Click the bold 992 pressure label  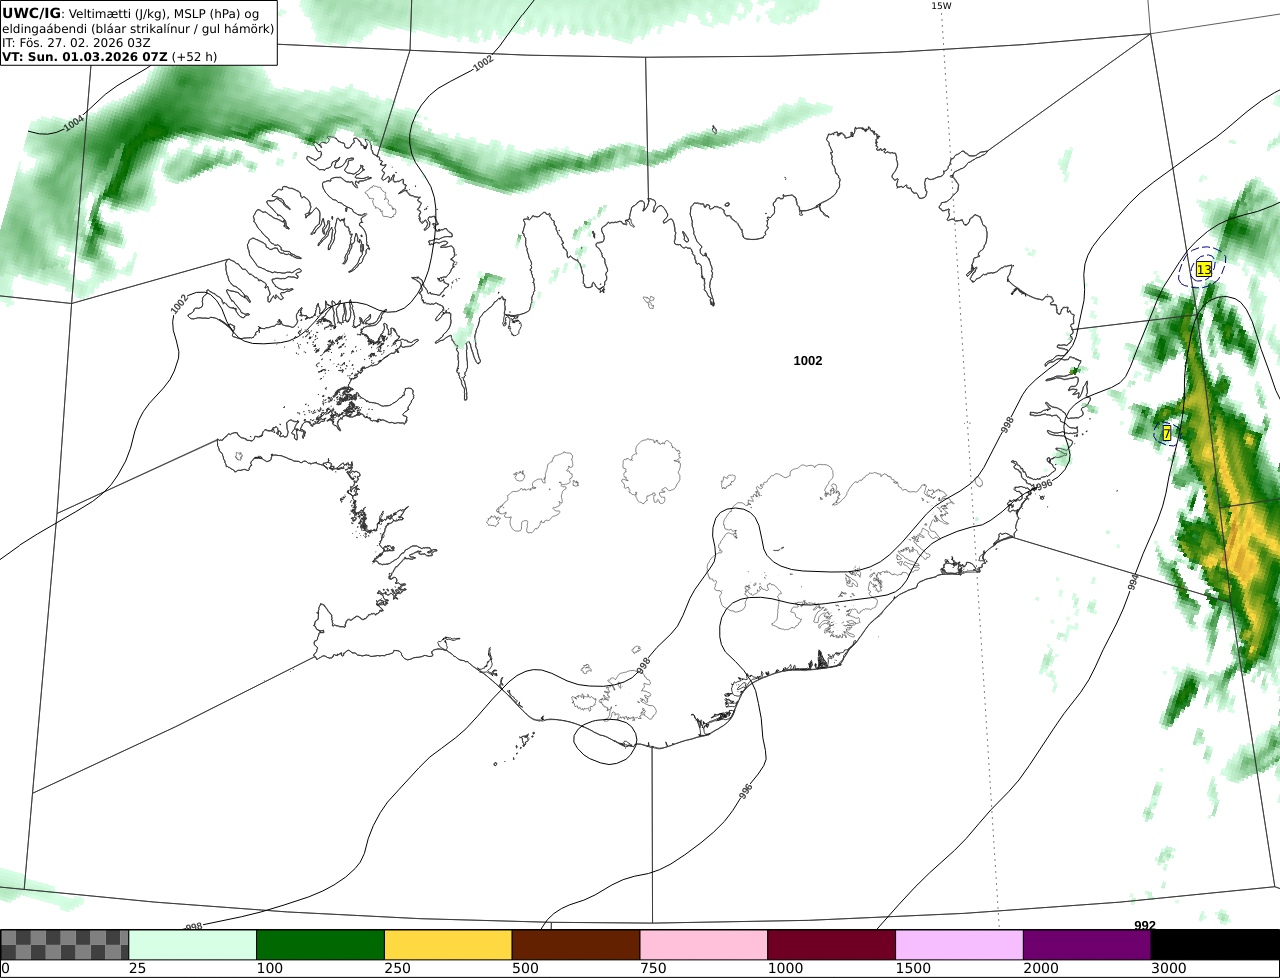[x=1145, y=925]
